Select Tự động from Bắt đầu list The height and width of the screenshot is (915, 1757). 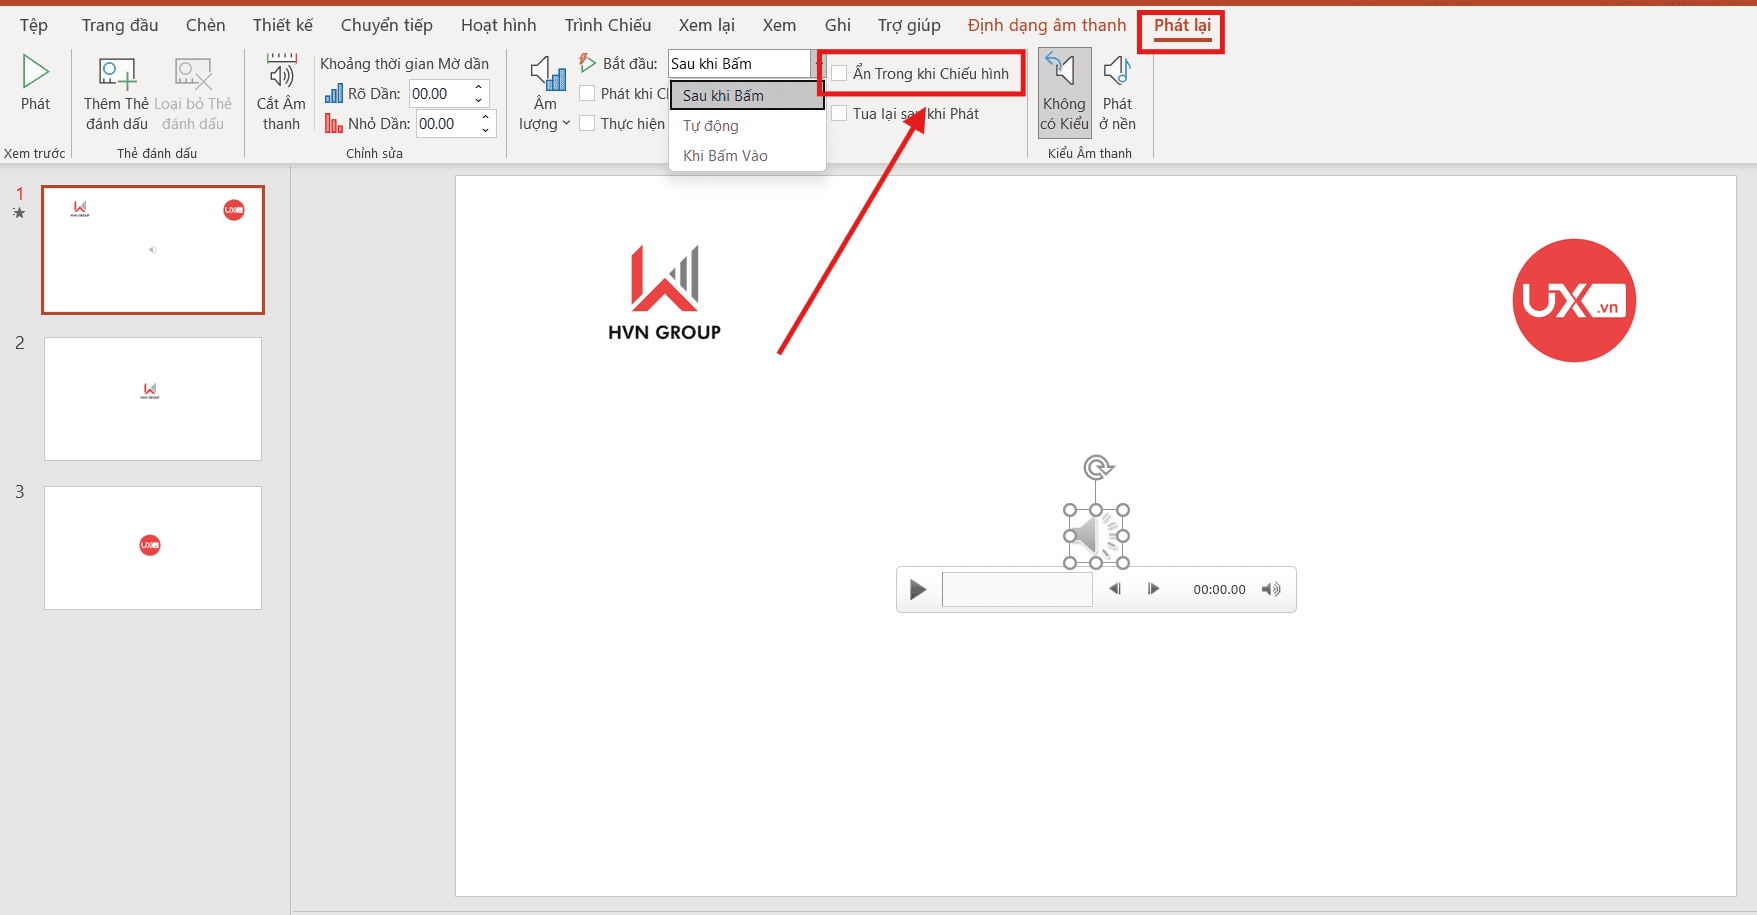coord(711,126)
